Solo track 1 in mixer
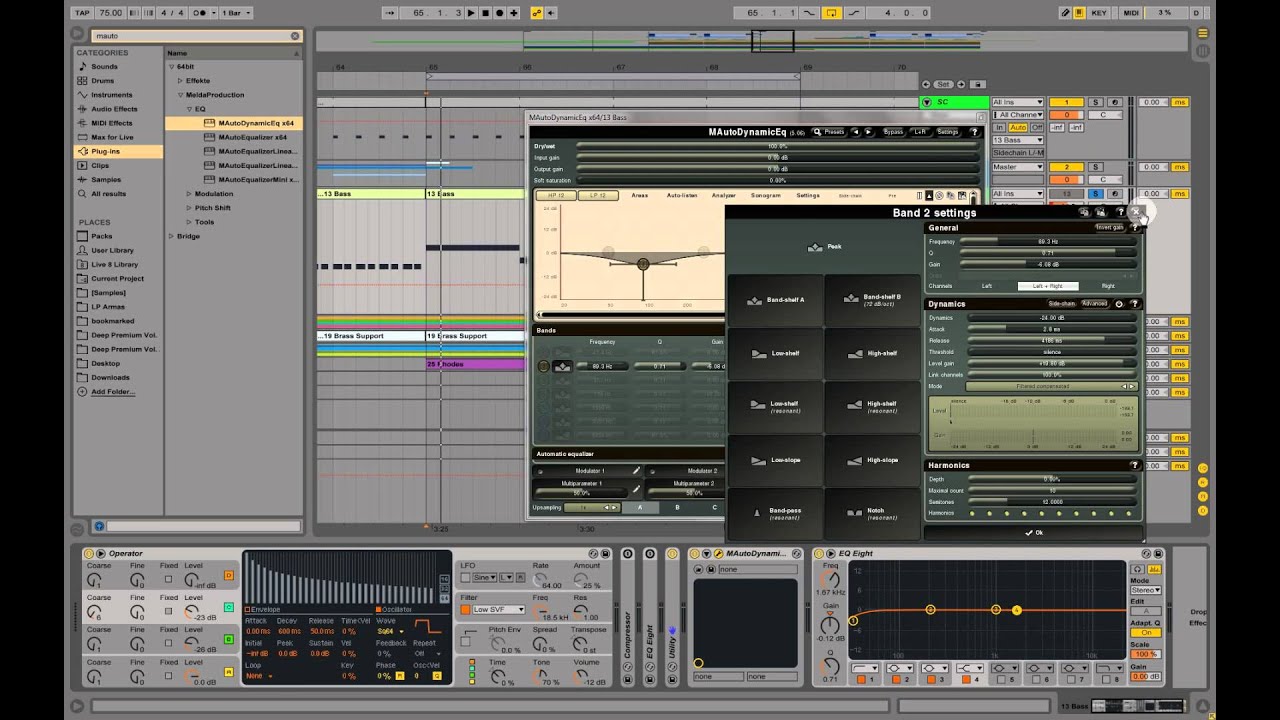Image resolution: width=1280 pixels, height=720 pixels. pyautogui.click(x=1095, y=102)
